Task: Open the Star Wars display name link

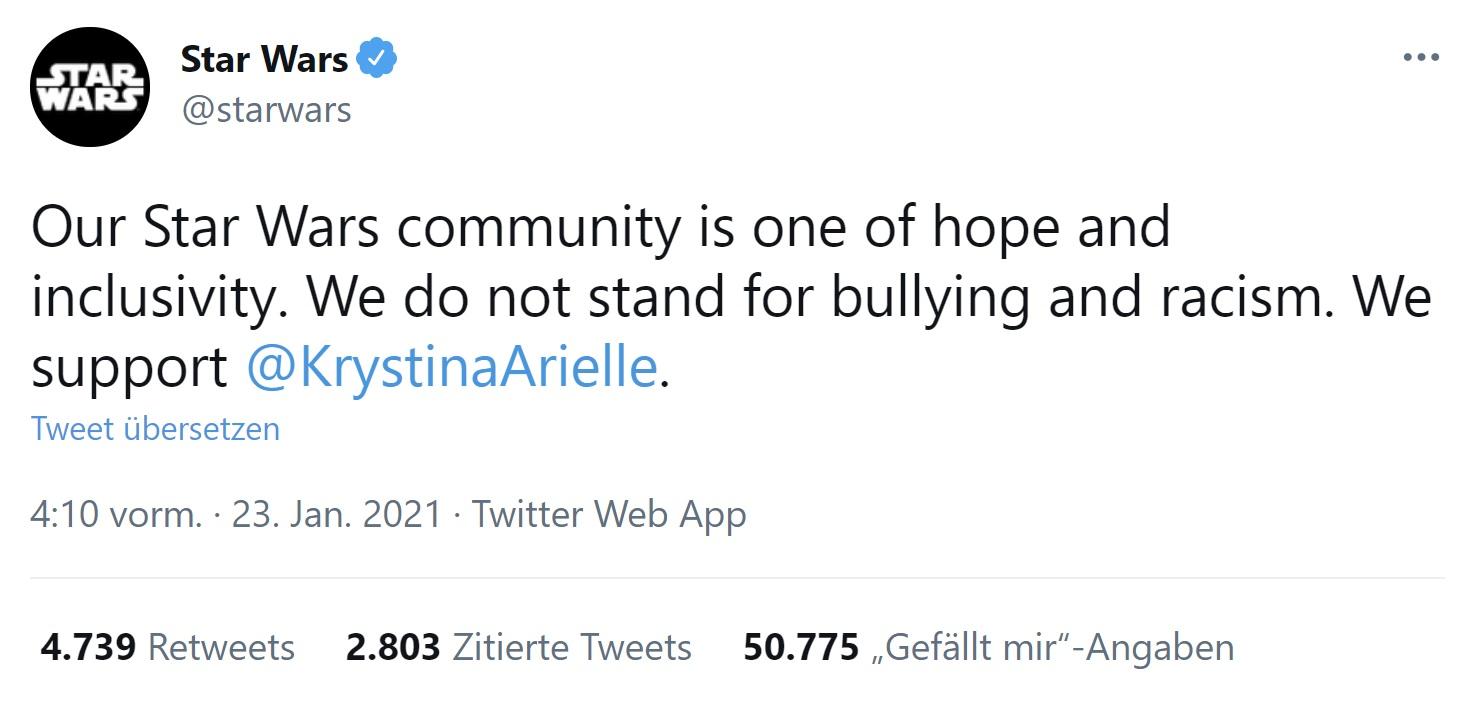Action: coord(264,59)
